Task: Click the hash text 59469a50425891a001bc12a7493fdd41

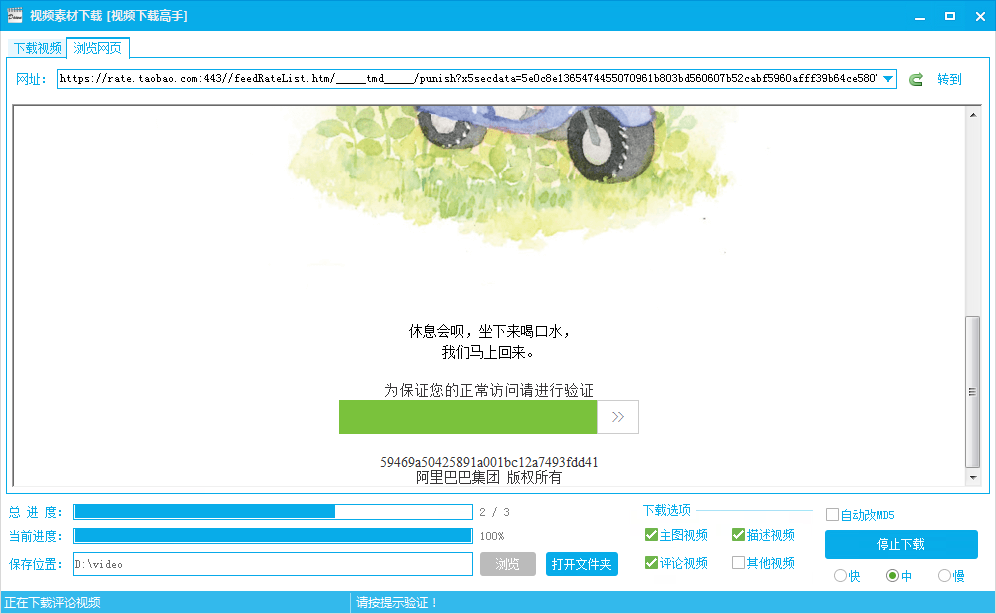Action: (489, 462)
